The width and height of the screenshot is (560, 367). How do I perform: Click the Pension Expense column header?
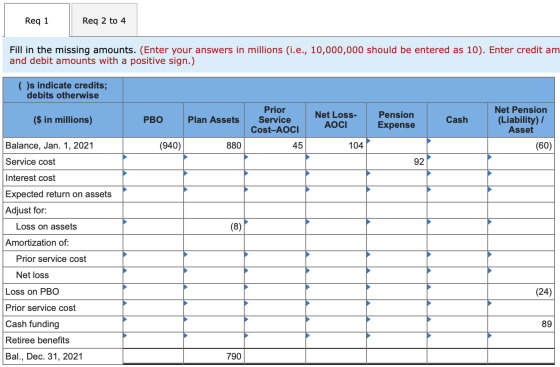tap(396, 120)
